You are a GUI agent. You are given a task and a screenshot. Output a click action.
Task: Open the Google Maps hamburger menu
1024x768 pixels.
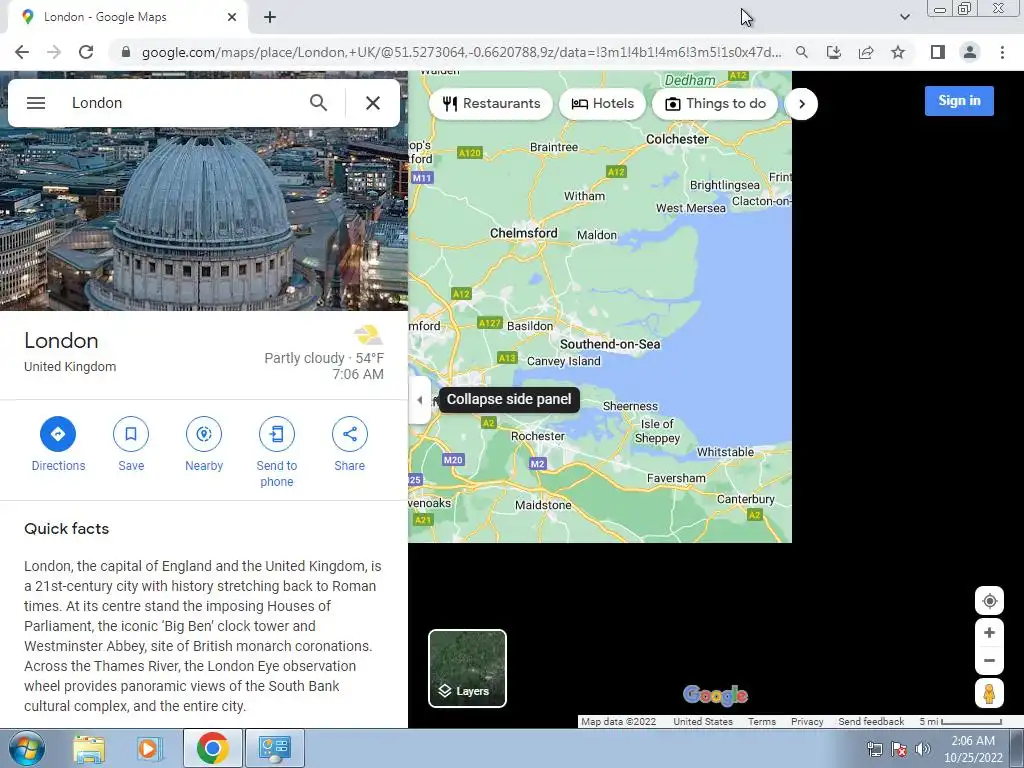(x=36, y=103)
